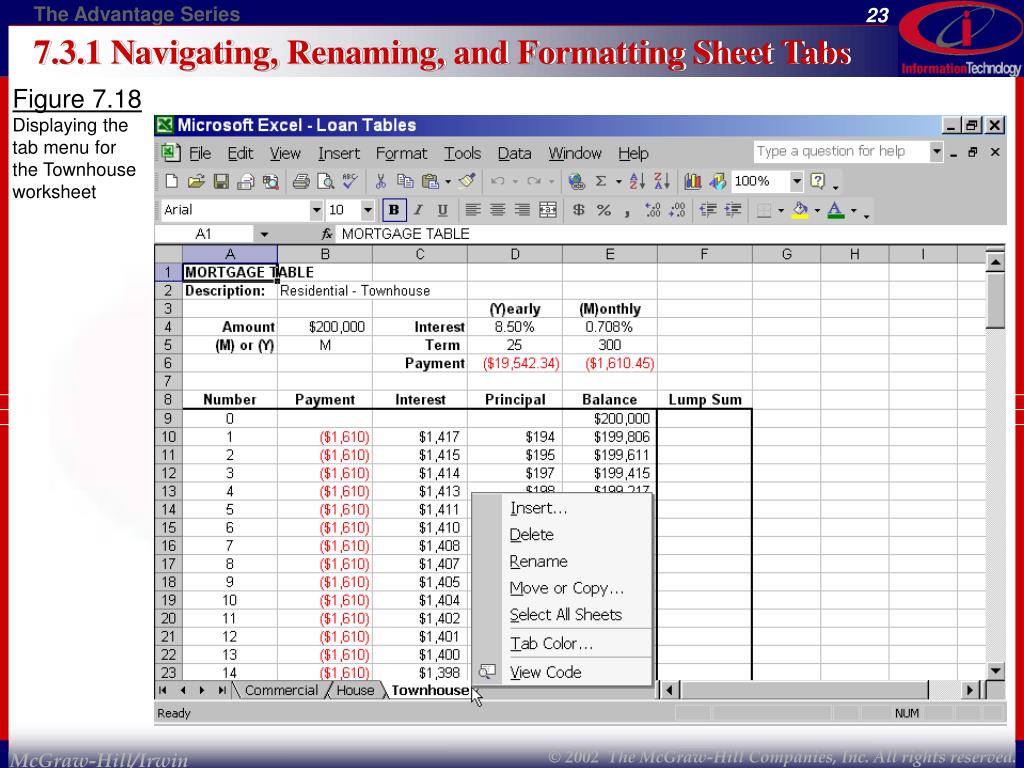1024x768 pixels.
Task: Apply Currency Style dollar icon
Action: (x=579, y=210)
